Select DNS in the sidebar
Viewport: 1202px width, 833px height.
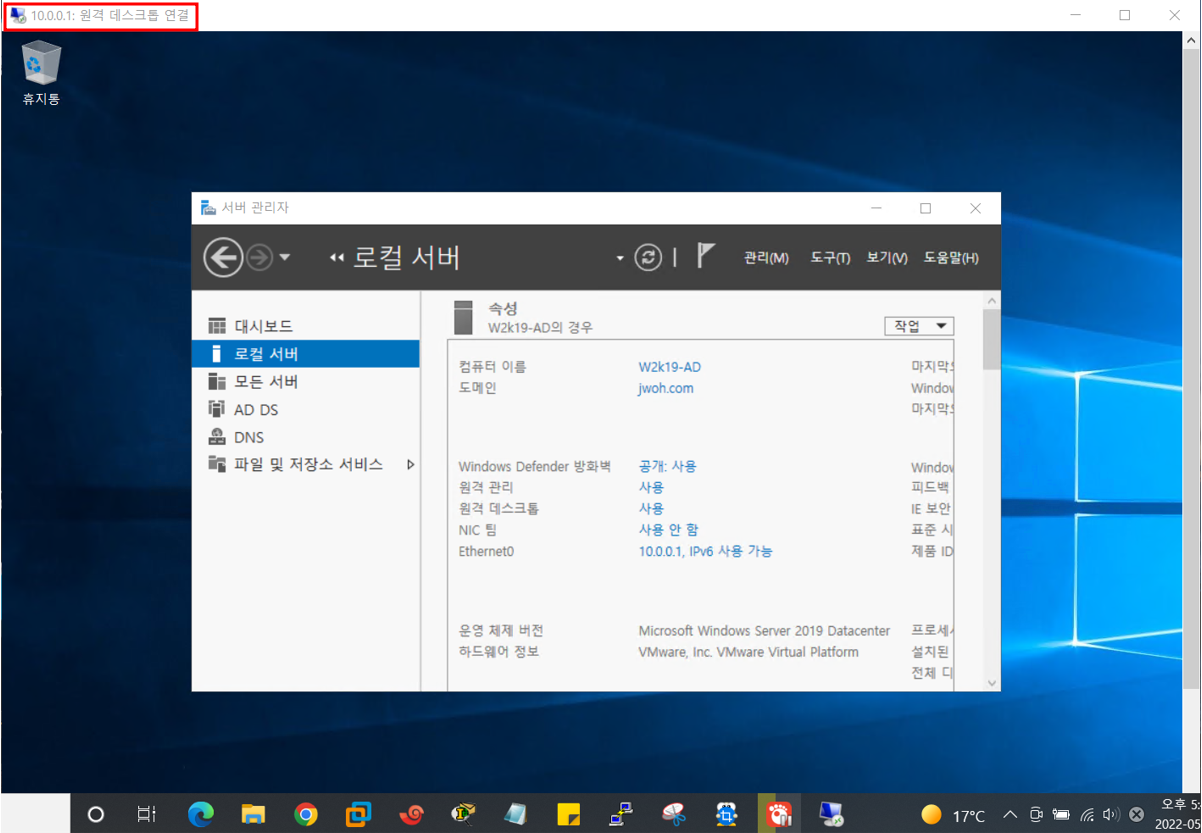click(x=305, y=437)
